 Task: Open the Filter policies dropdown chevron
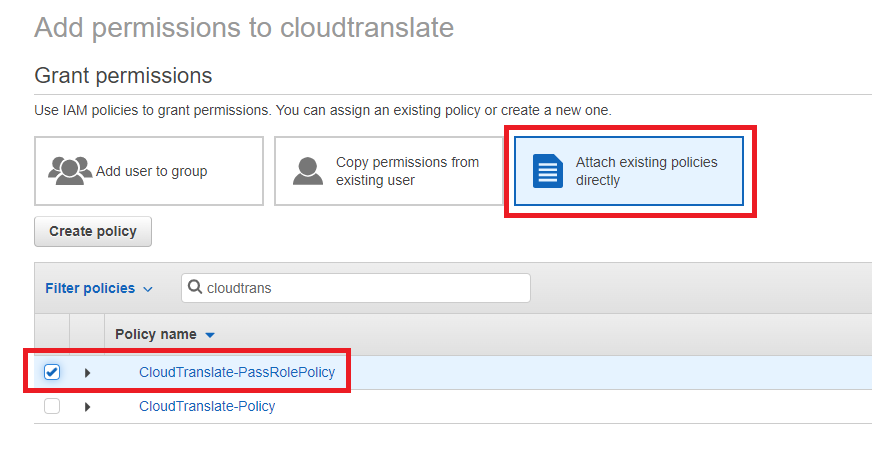(x=148, y=289)
